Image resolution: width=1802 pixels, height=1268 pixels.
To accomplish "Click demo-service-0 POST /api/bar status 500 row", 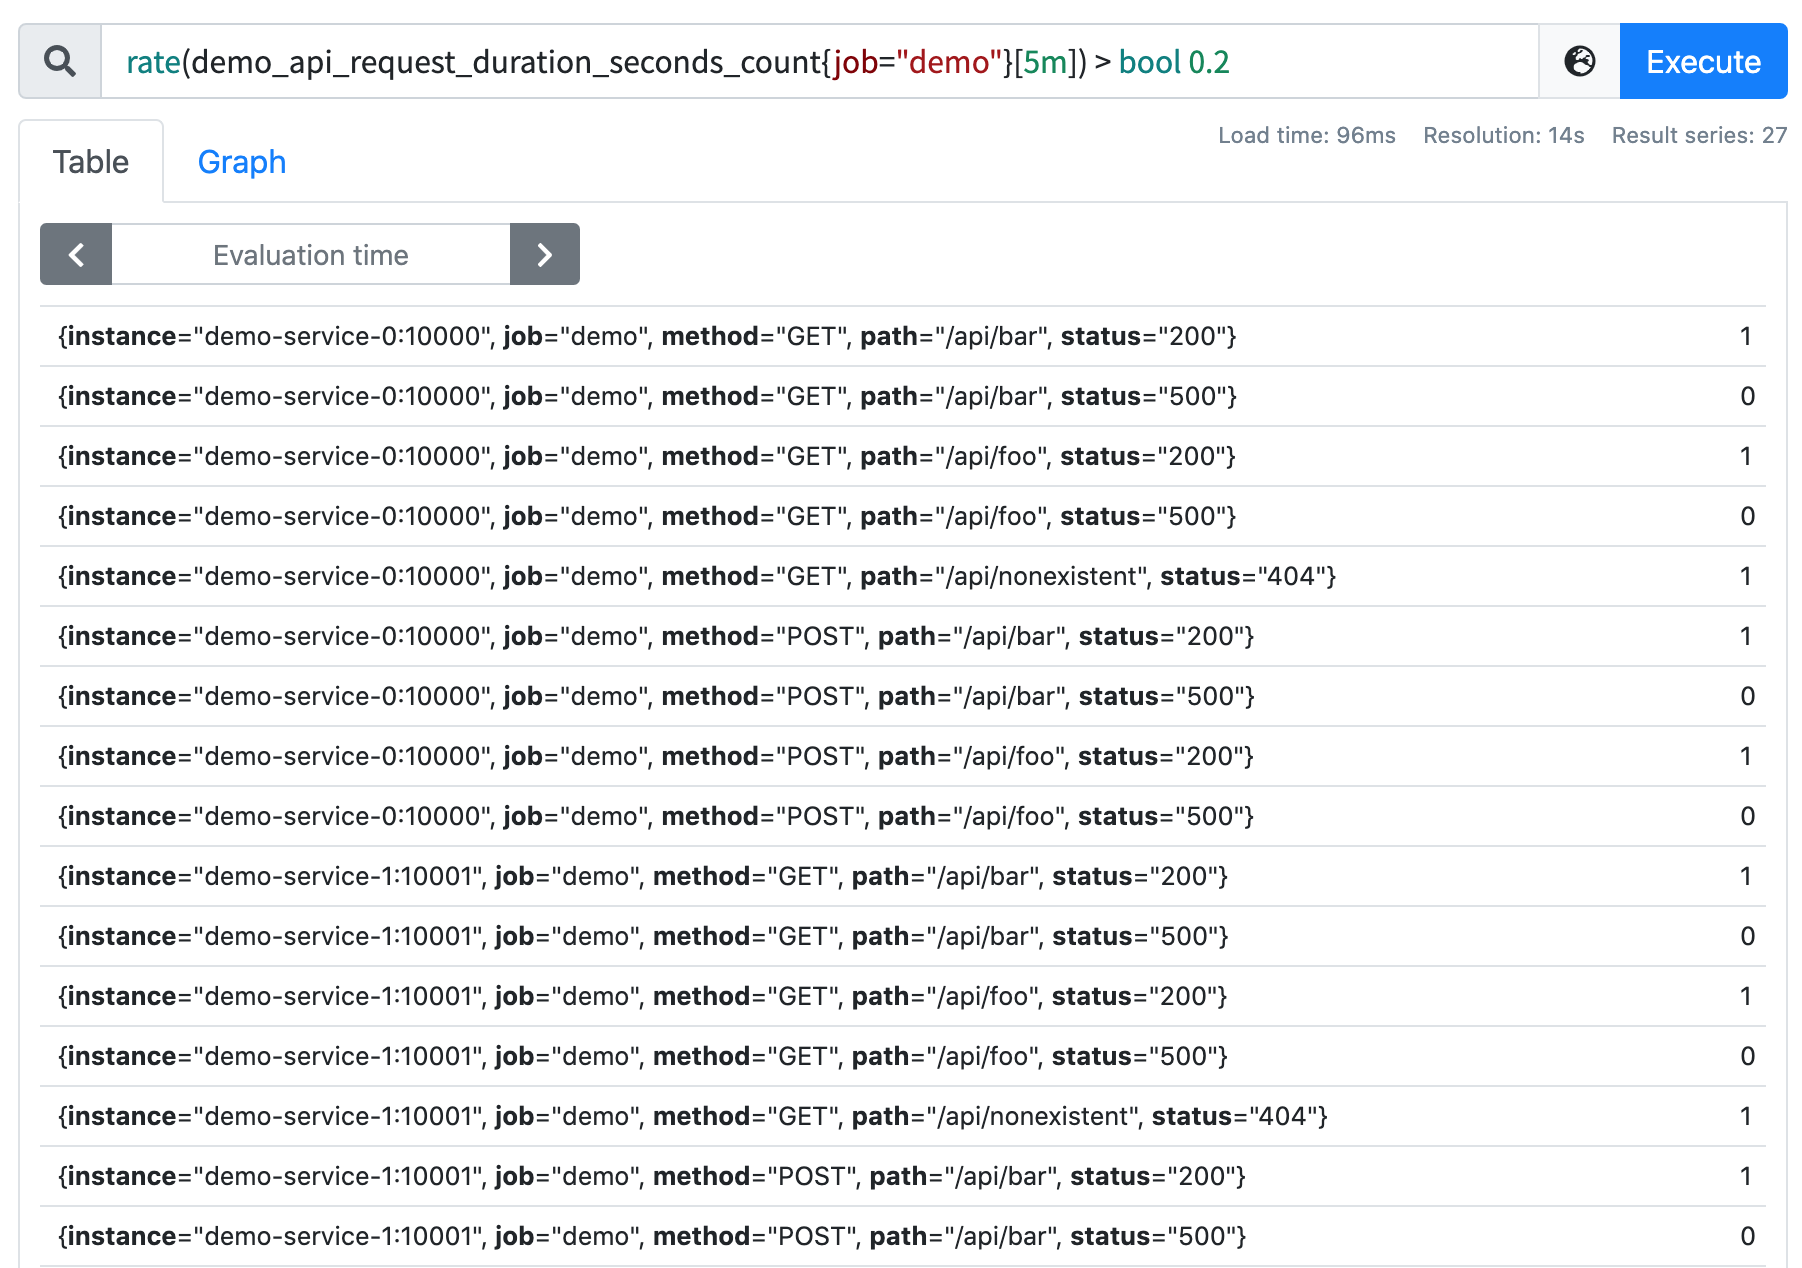I will point(903,697).
